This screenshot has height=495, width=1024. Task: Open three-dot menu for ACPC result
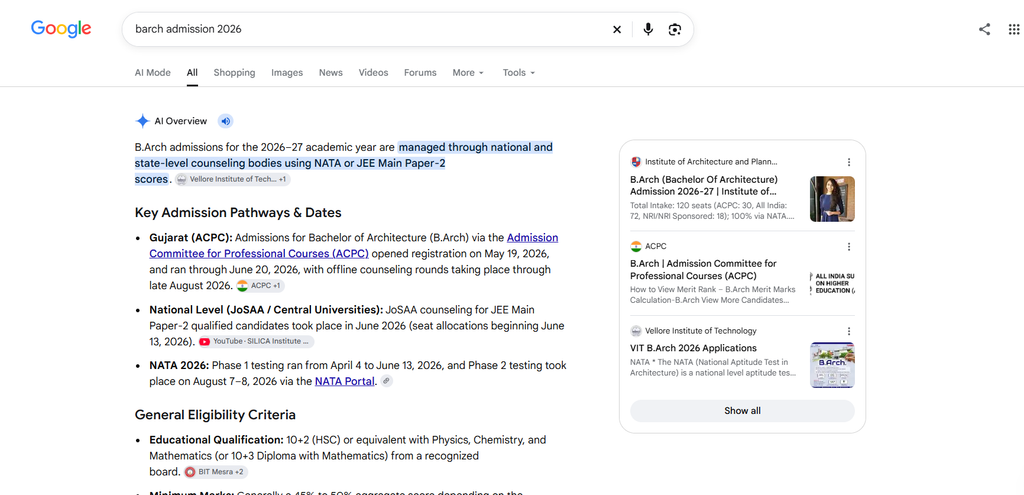(x=848, y=247)
